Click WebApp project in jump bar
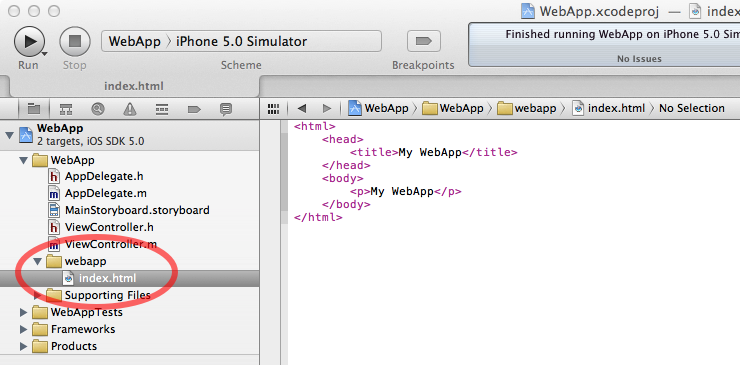This screenshot has height=365, width=740. (378, 108)
